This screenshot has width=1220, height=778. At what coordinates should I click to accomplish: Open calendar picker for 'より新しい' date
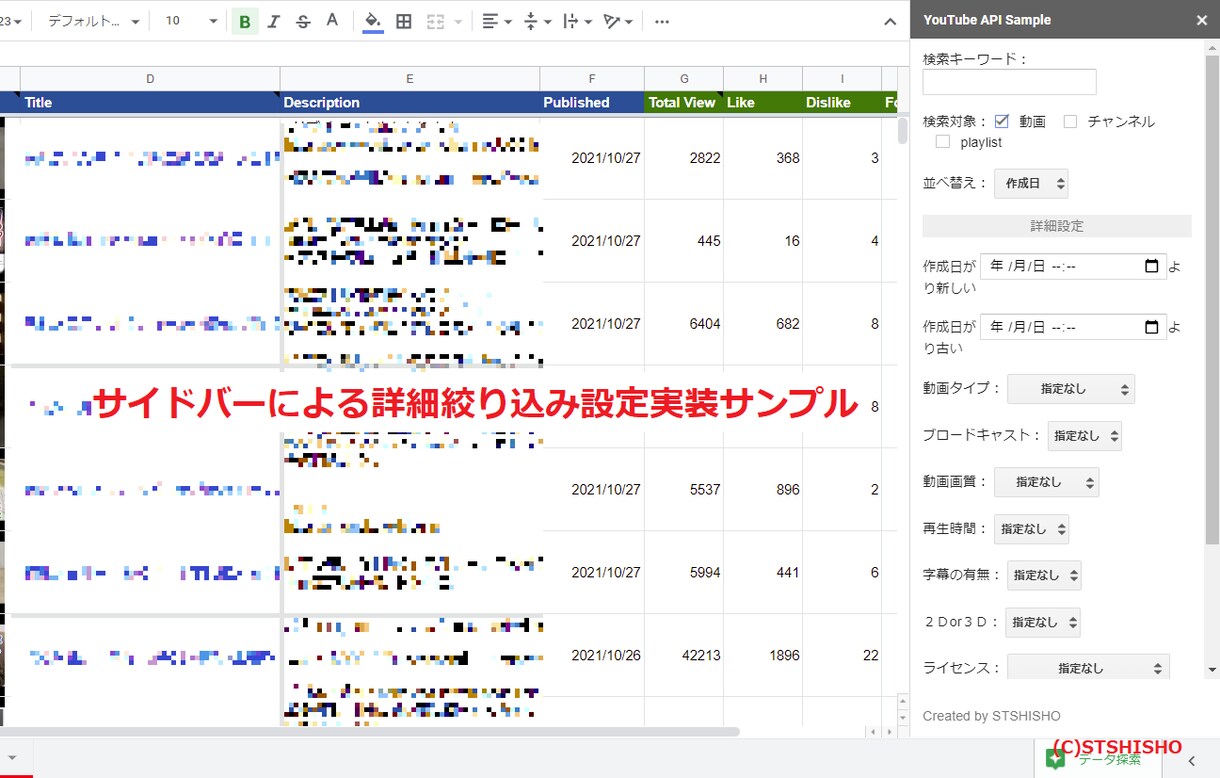pos(1152,266)
